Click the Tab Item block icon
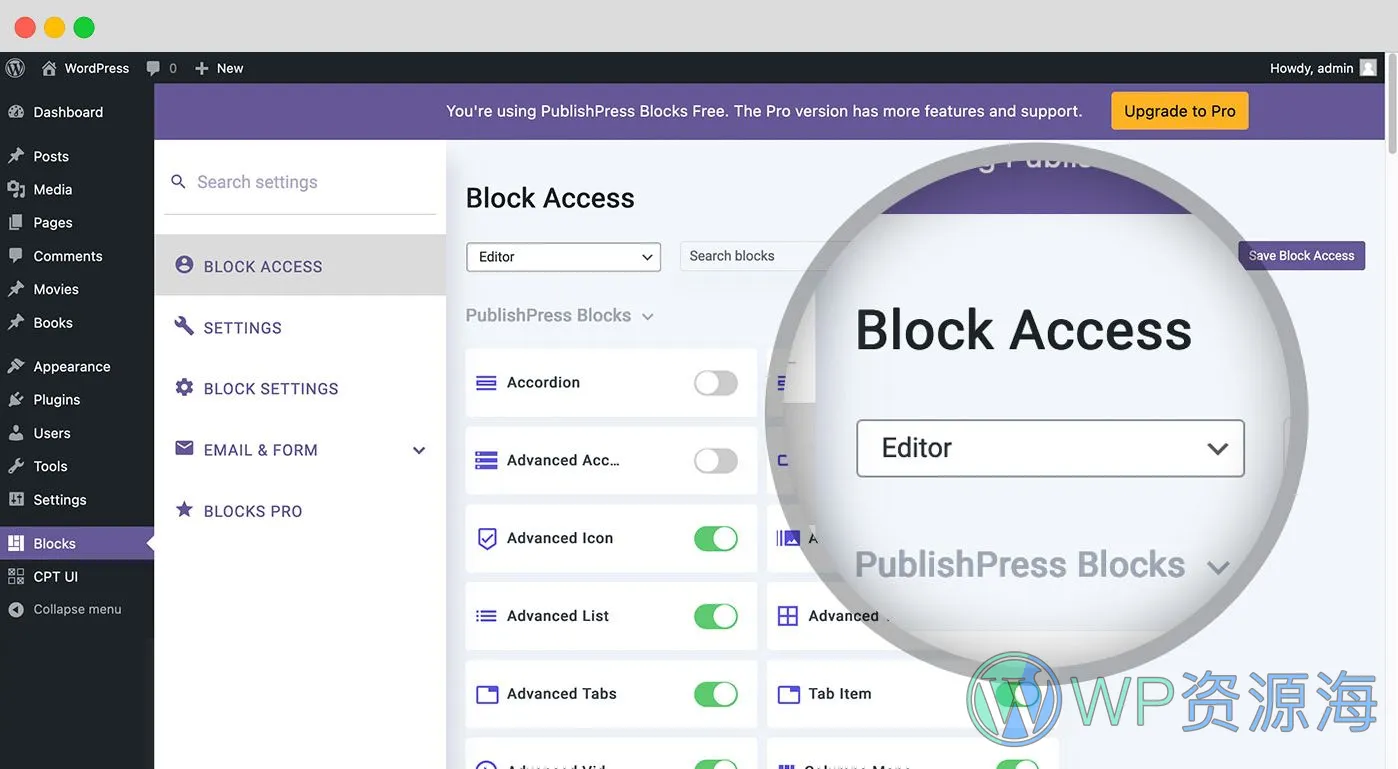Image resolution: width=1398 pixels, height=769 pixels. pyautogui.click(x=788, y=694)
